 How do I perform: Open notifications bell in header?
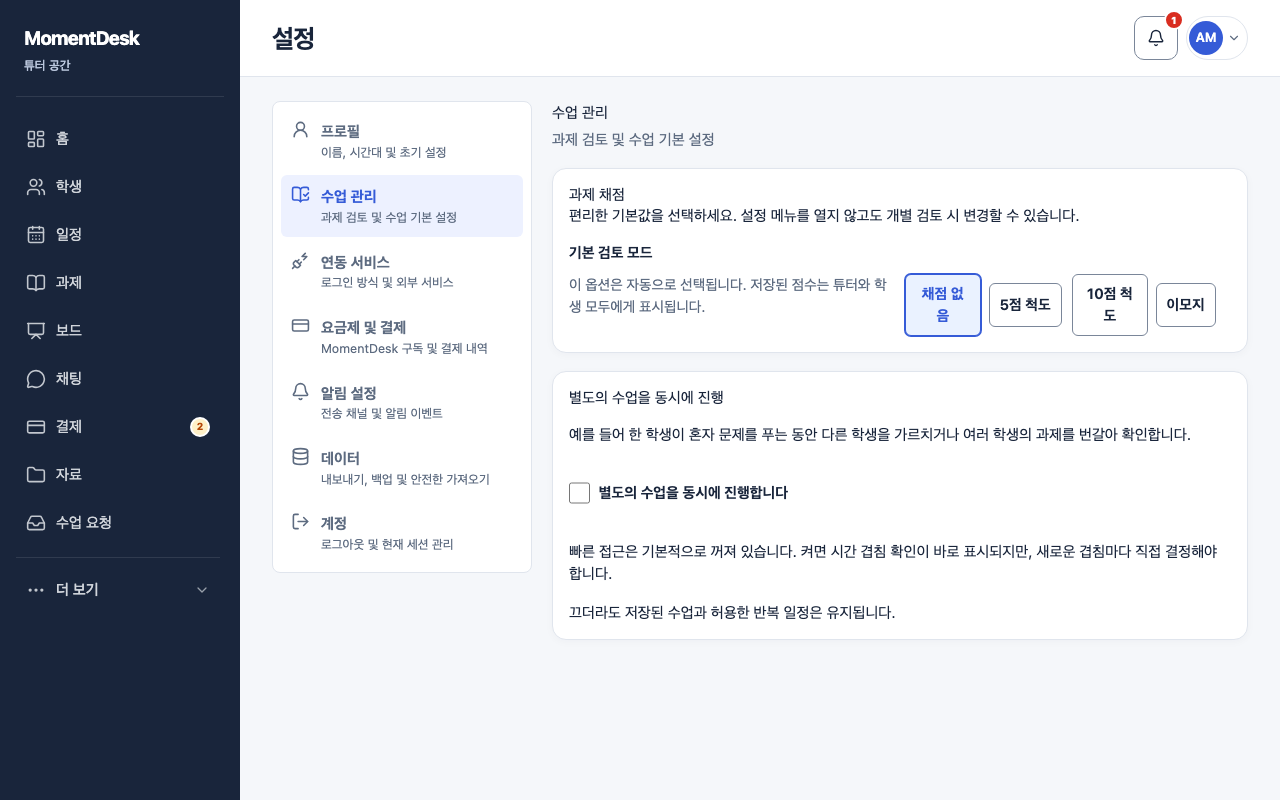click(1156, 38)
